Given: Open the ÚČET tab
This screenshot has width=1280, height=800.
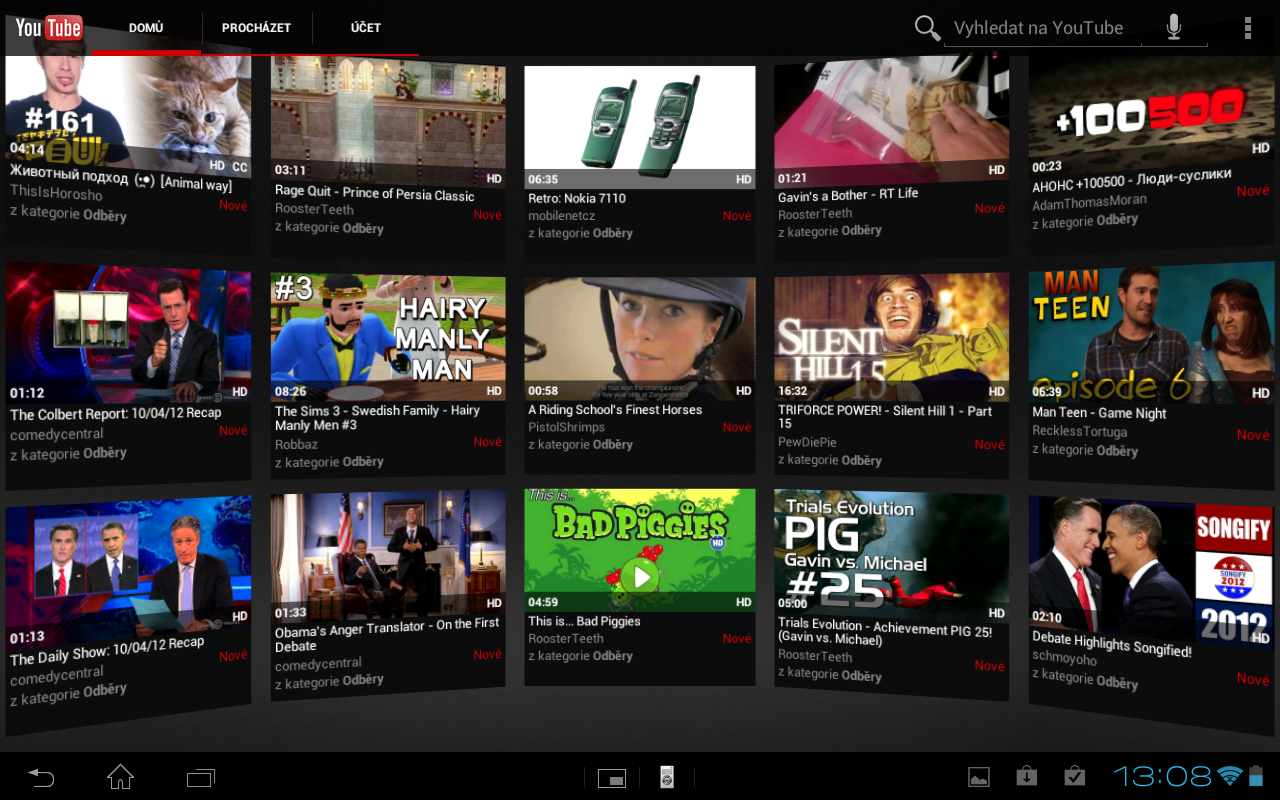Looking at the screenshot, I should pos(365,27).
